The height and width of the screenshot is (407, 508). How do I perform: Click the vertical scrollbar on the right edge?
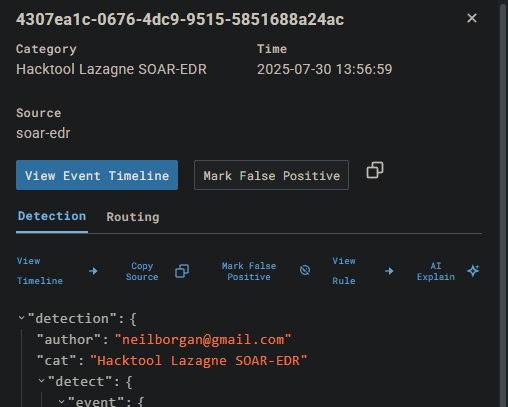coord(503,203)
